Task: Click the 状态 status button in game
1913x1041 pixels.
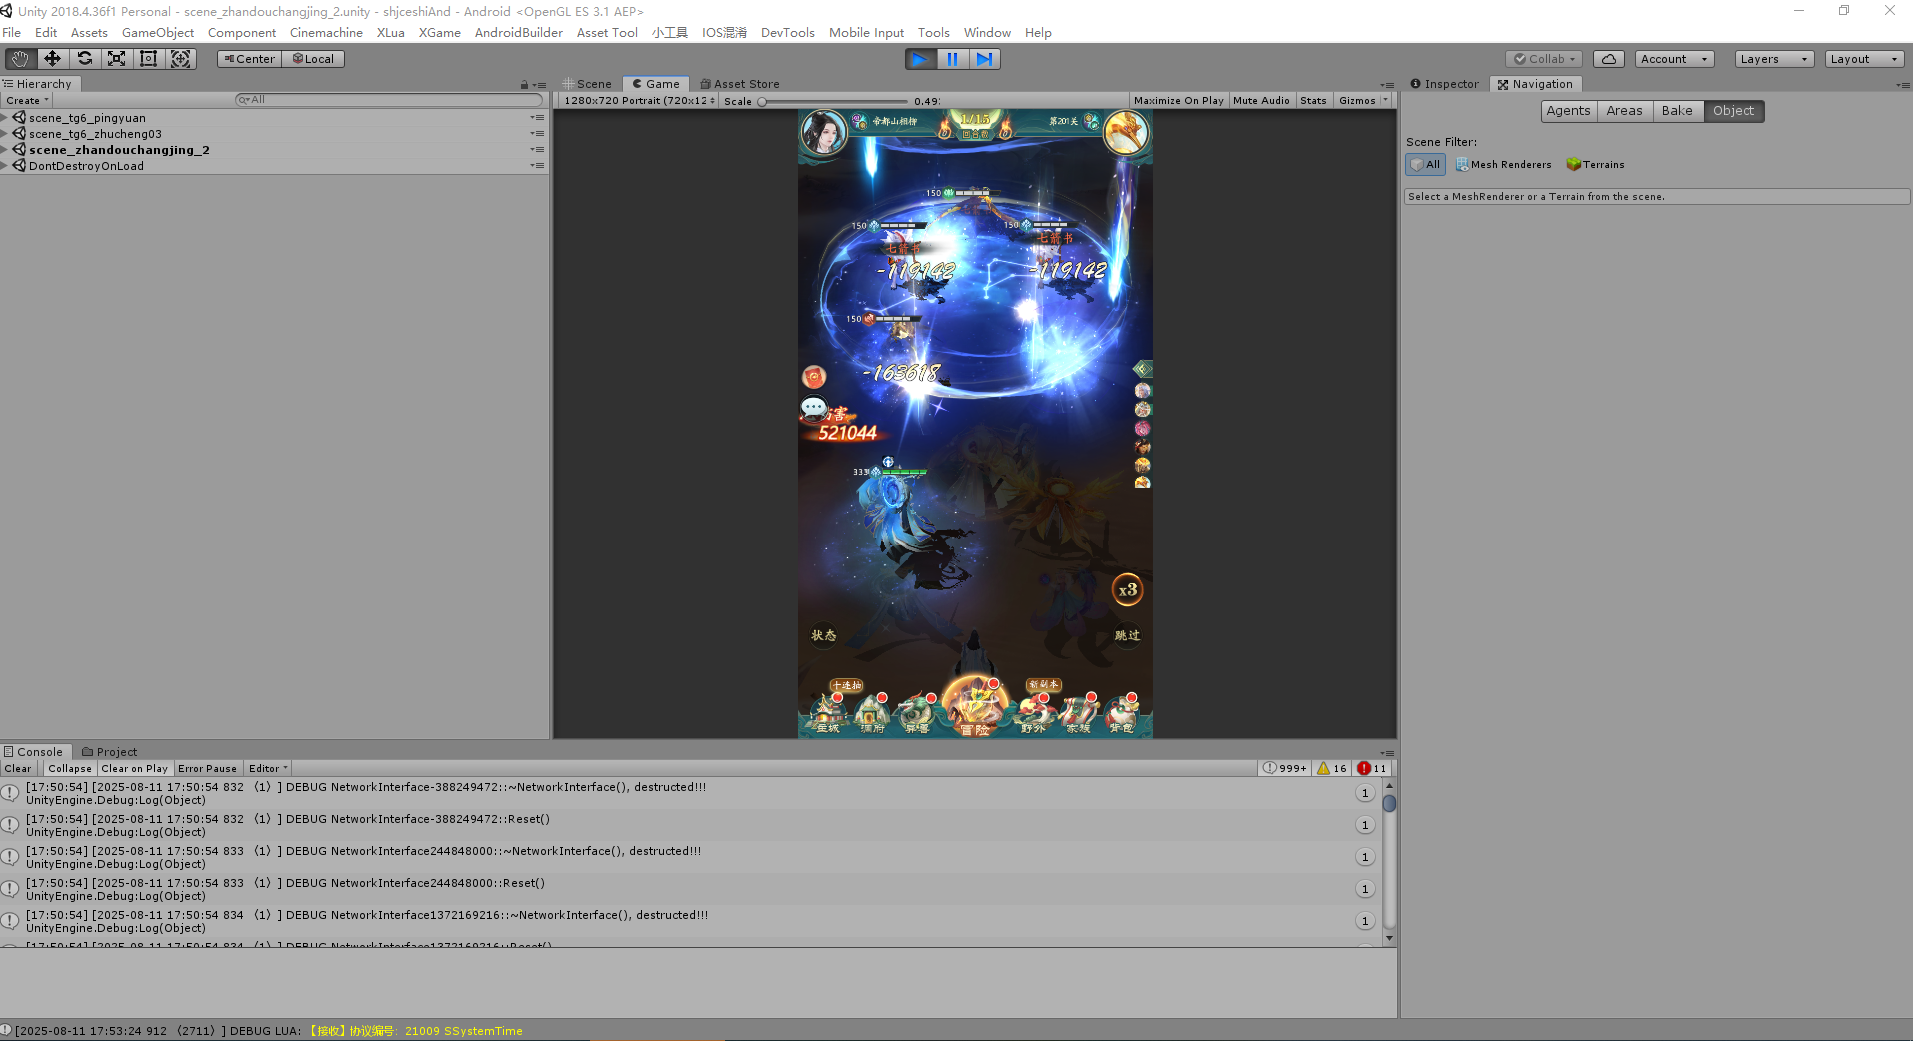Action: point(823,635)
